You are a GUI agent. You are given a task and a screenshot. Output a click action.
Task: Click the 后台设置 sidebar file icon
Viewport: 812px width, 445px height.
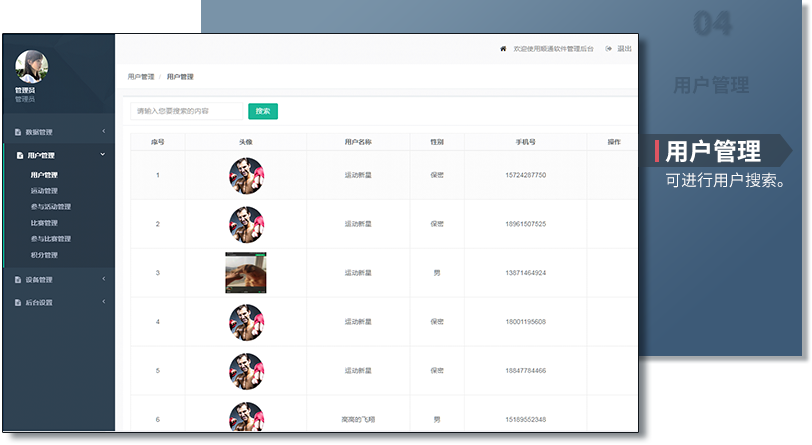click(x=18, y=302)
